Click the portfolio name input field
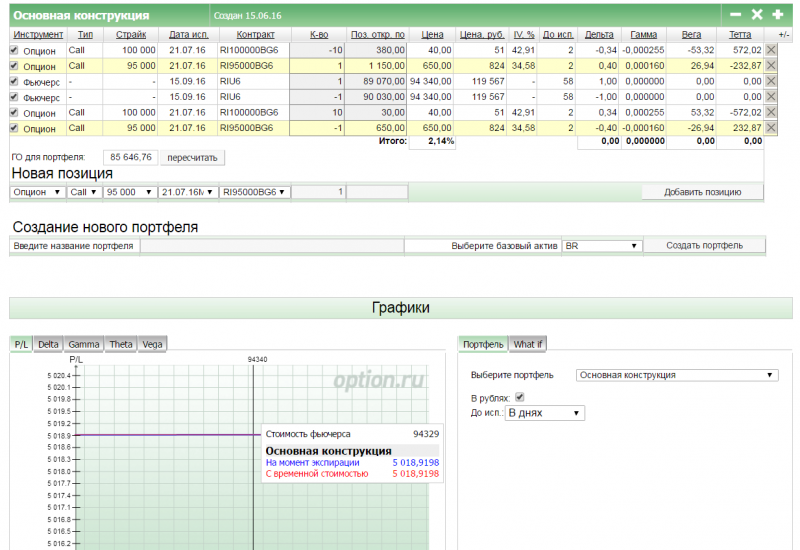 tap(270, 245)
